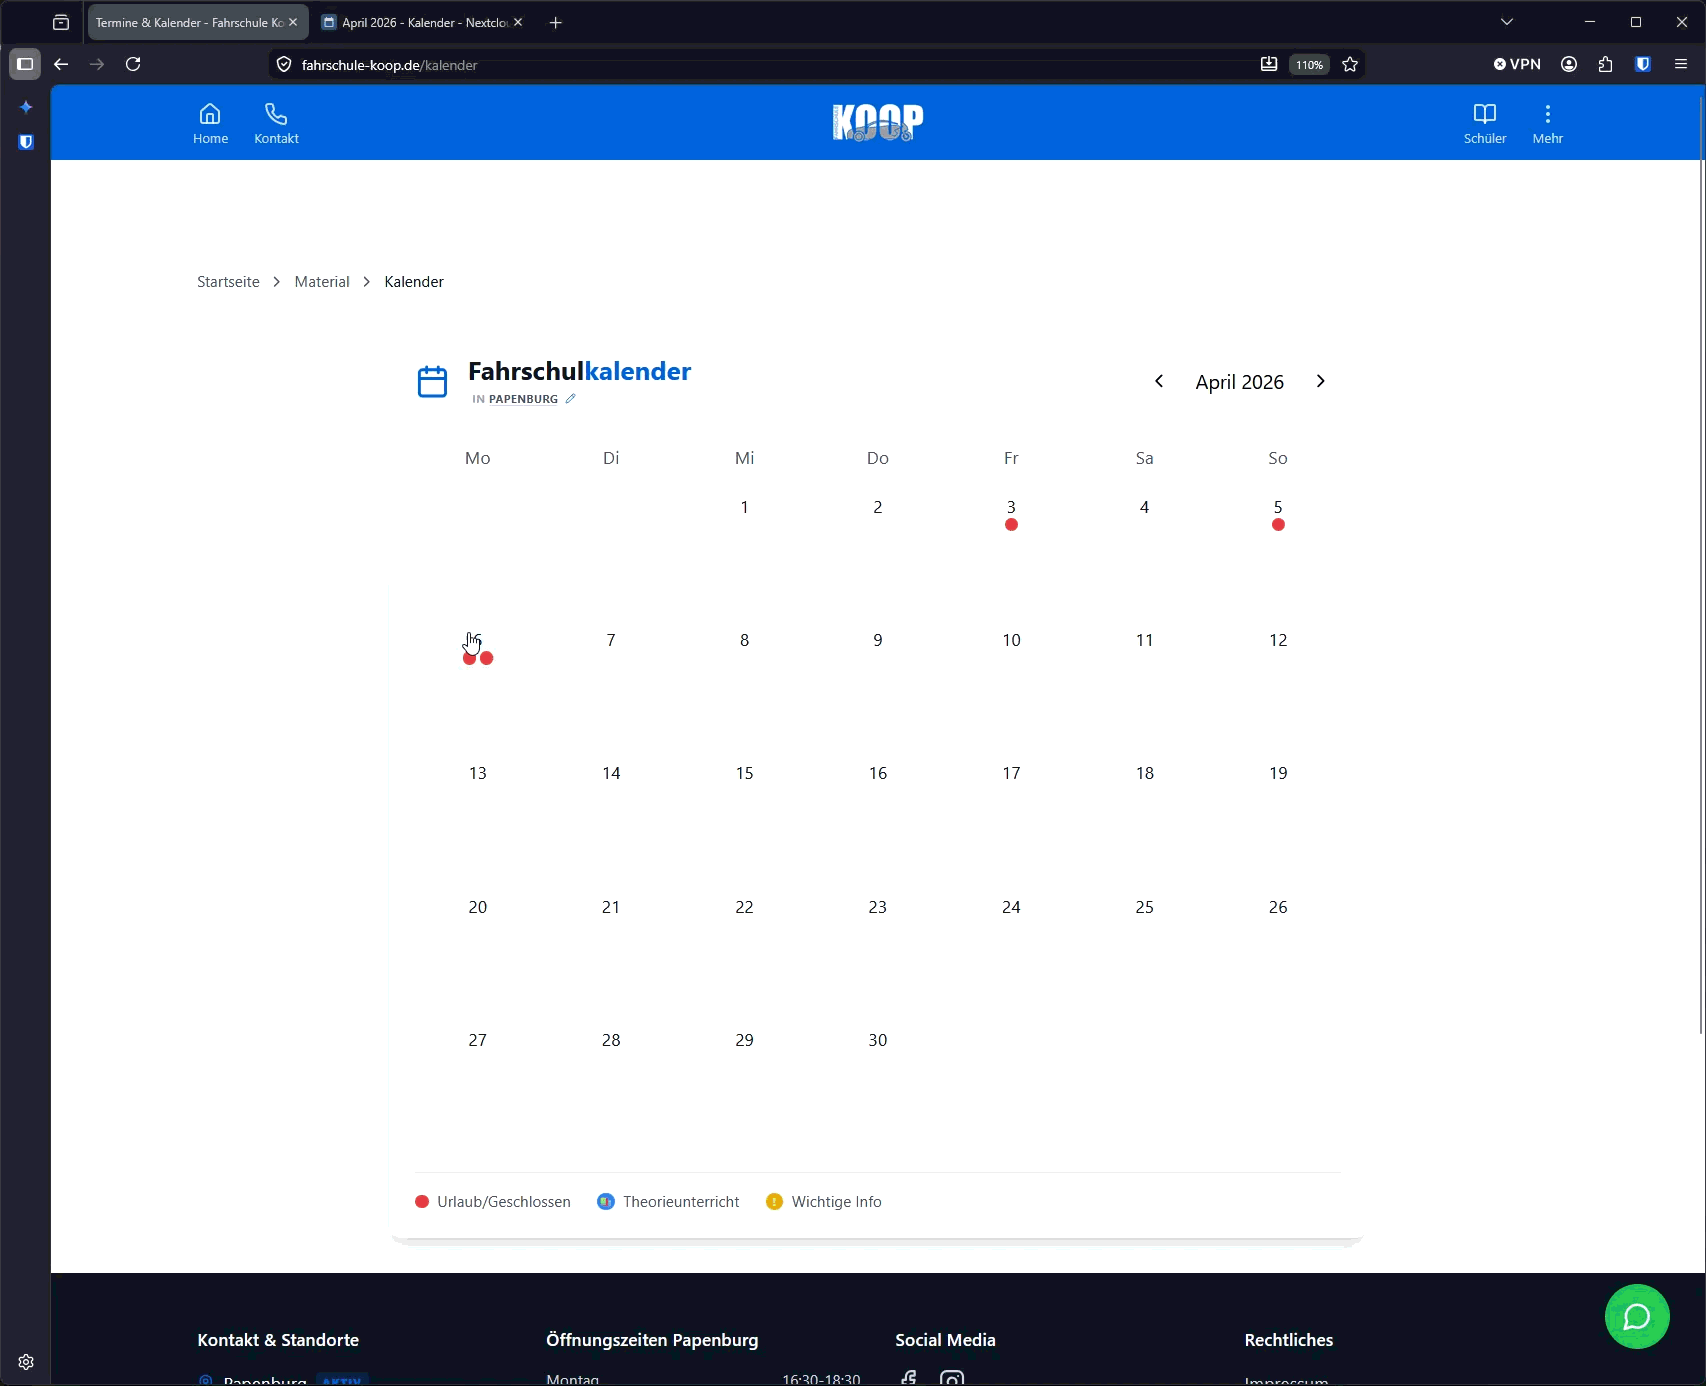The height and width of the screenshot is (1386, 1706).
Task: Open Facebook link in footer
Action: (908, 1378)
